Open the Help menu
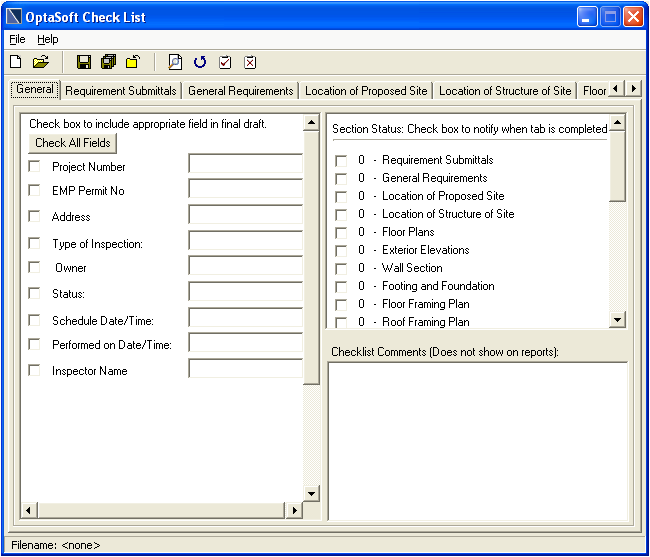 48,39
